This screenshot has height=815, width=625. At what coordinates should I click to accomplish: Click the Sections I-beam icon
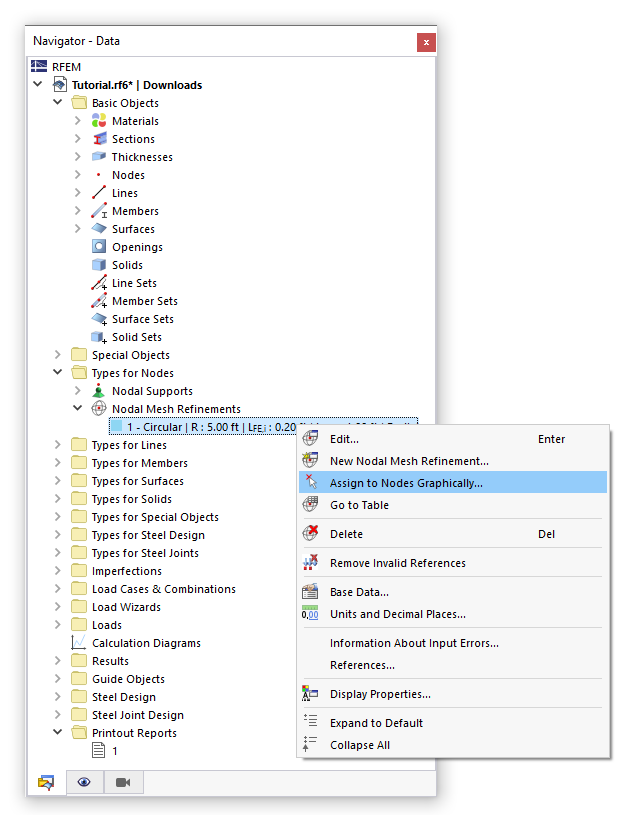click(99, 139)
